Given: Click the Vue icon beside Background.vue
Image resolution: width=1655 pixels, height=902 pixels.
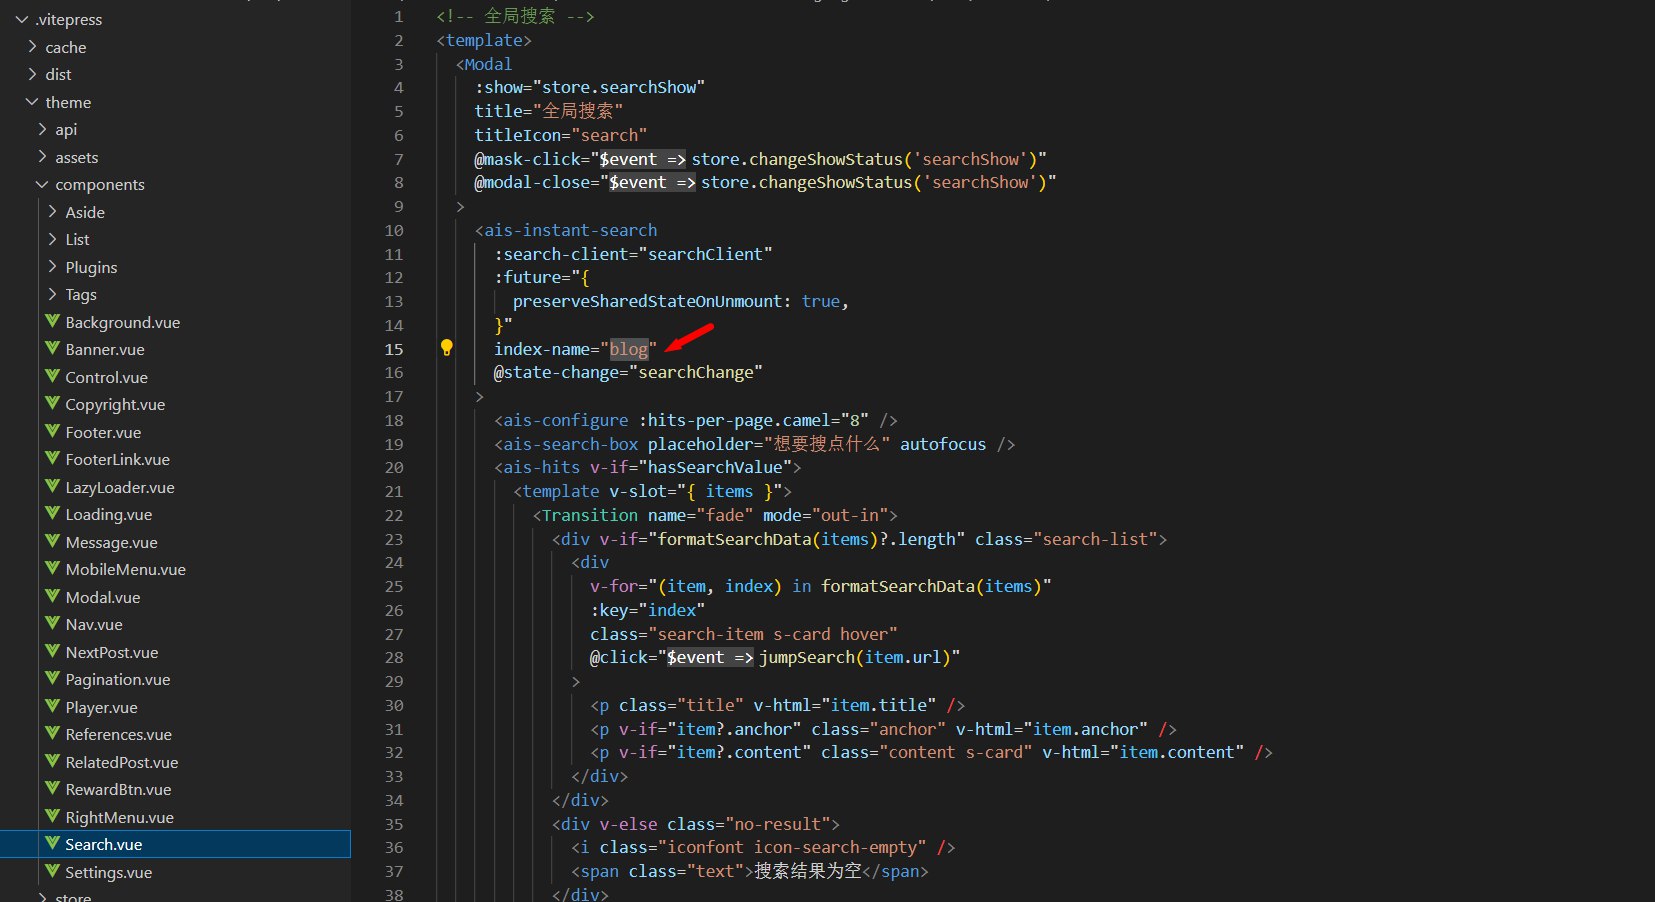Looking at the screenshot, I should click(52, 322).
